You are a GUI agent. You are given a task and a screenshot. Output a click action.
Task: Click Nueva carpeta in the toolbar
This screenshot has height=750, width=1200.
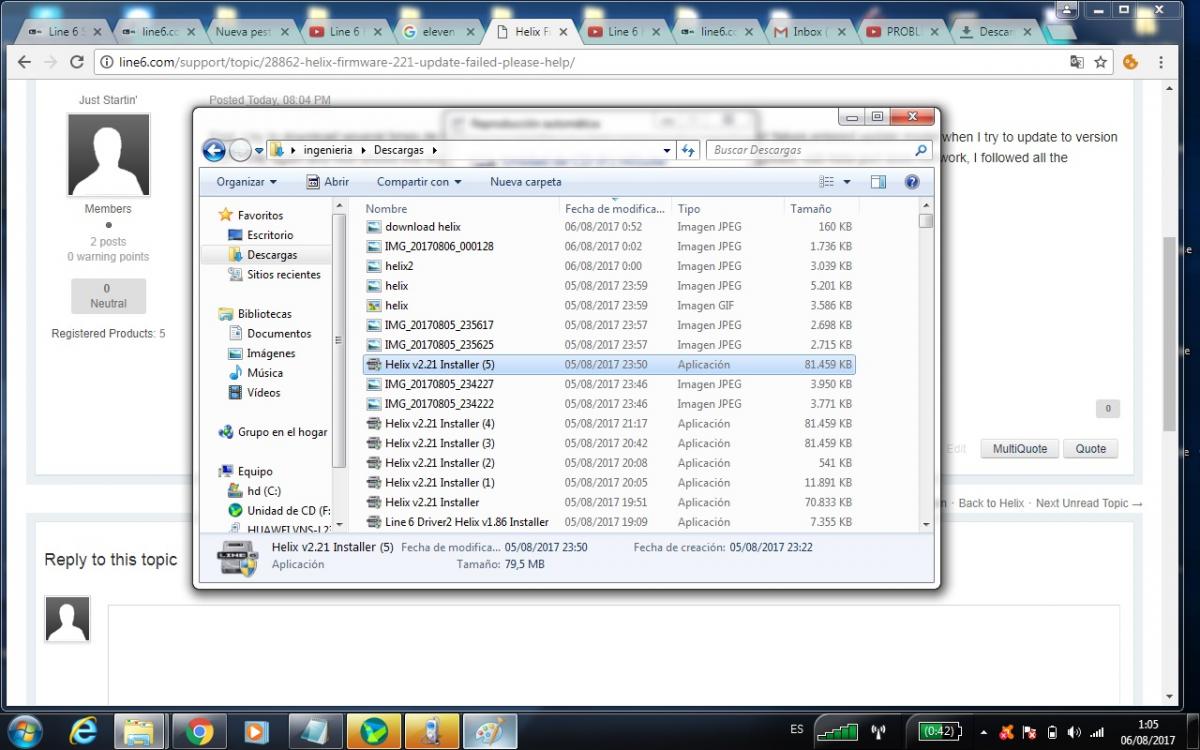(526, 182)
